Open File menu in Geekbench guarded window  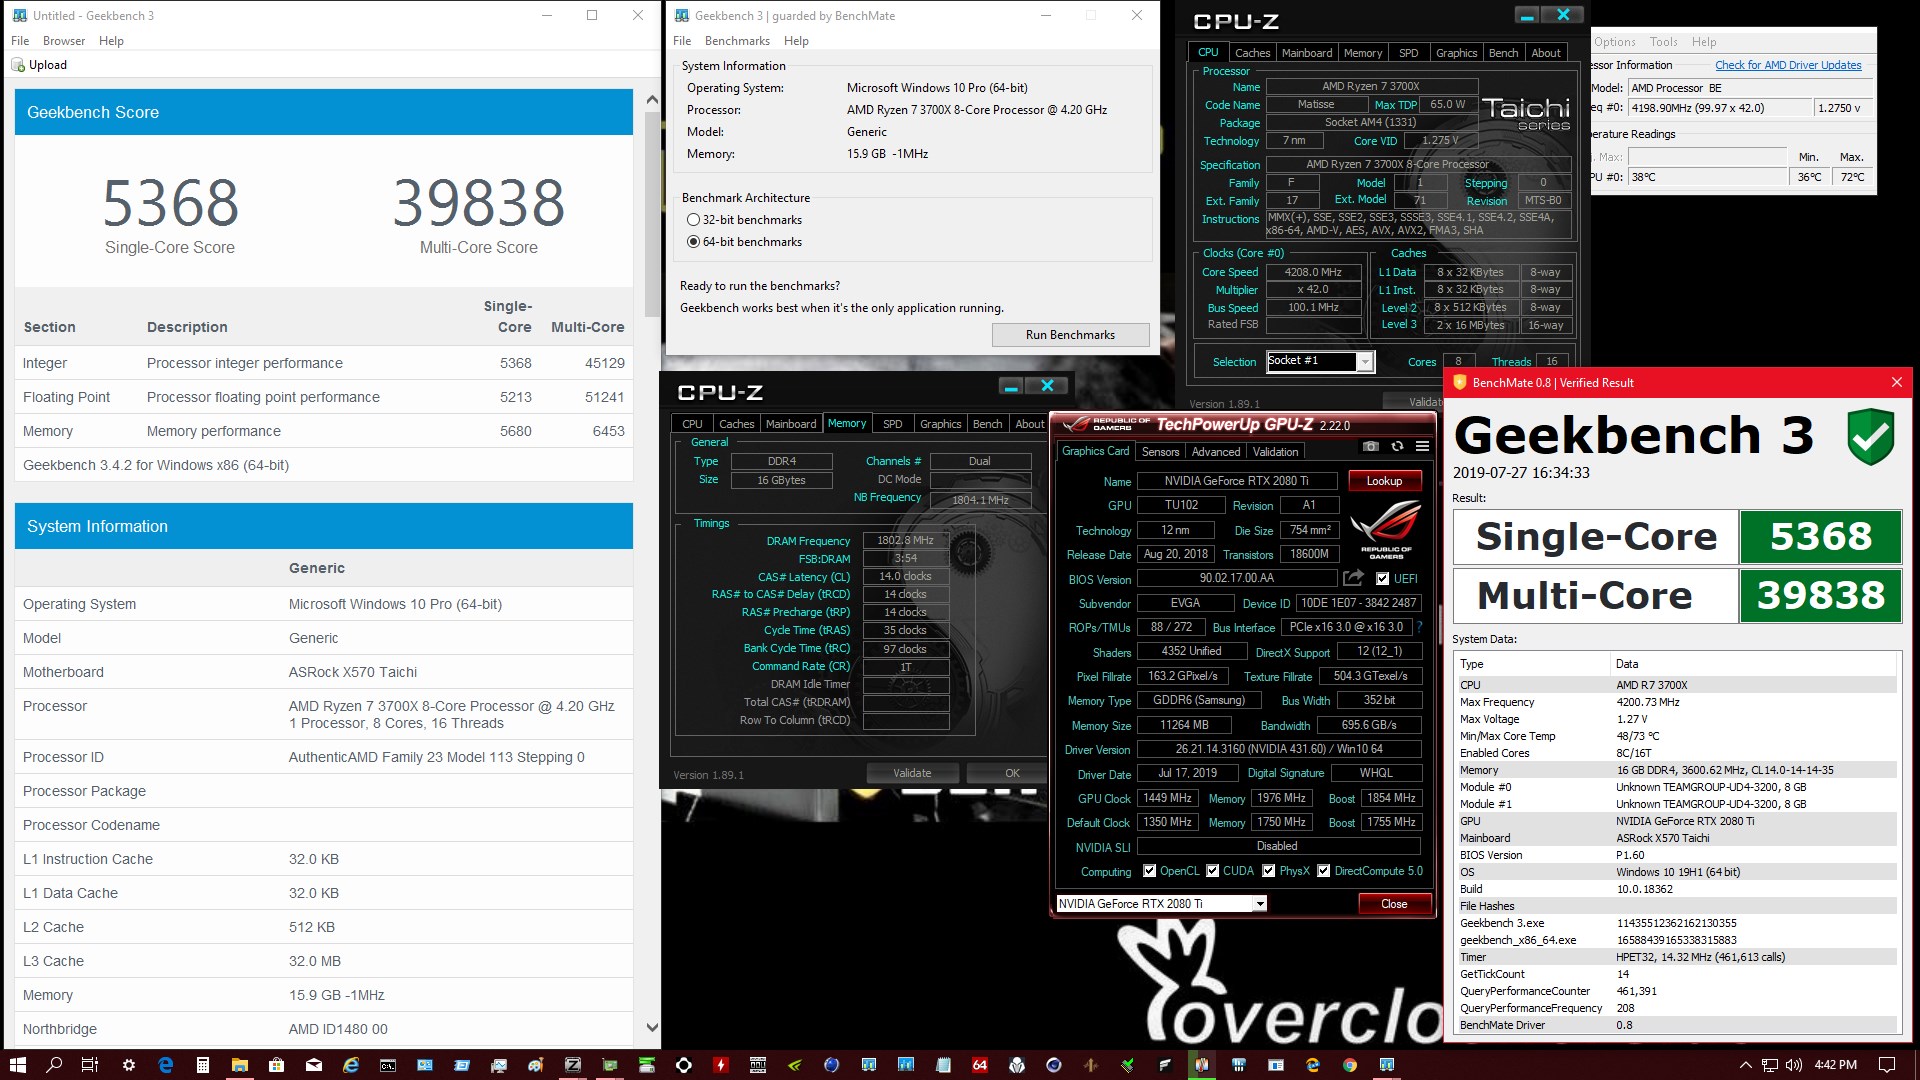point(682,41)
